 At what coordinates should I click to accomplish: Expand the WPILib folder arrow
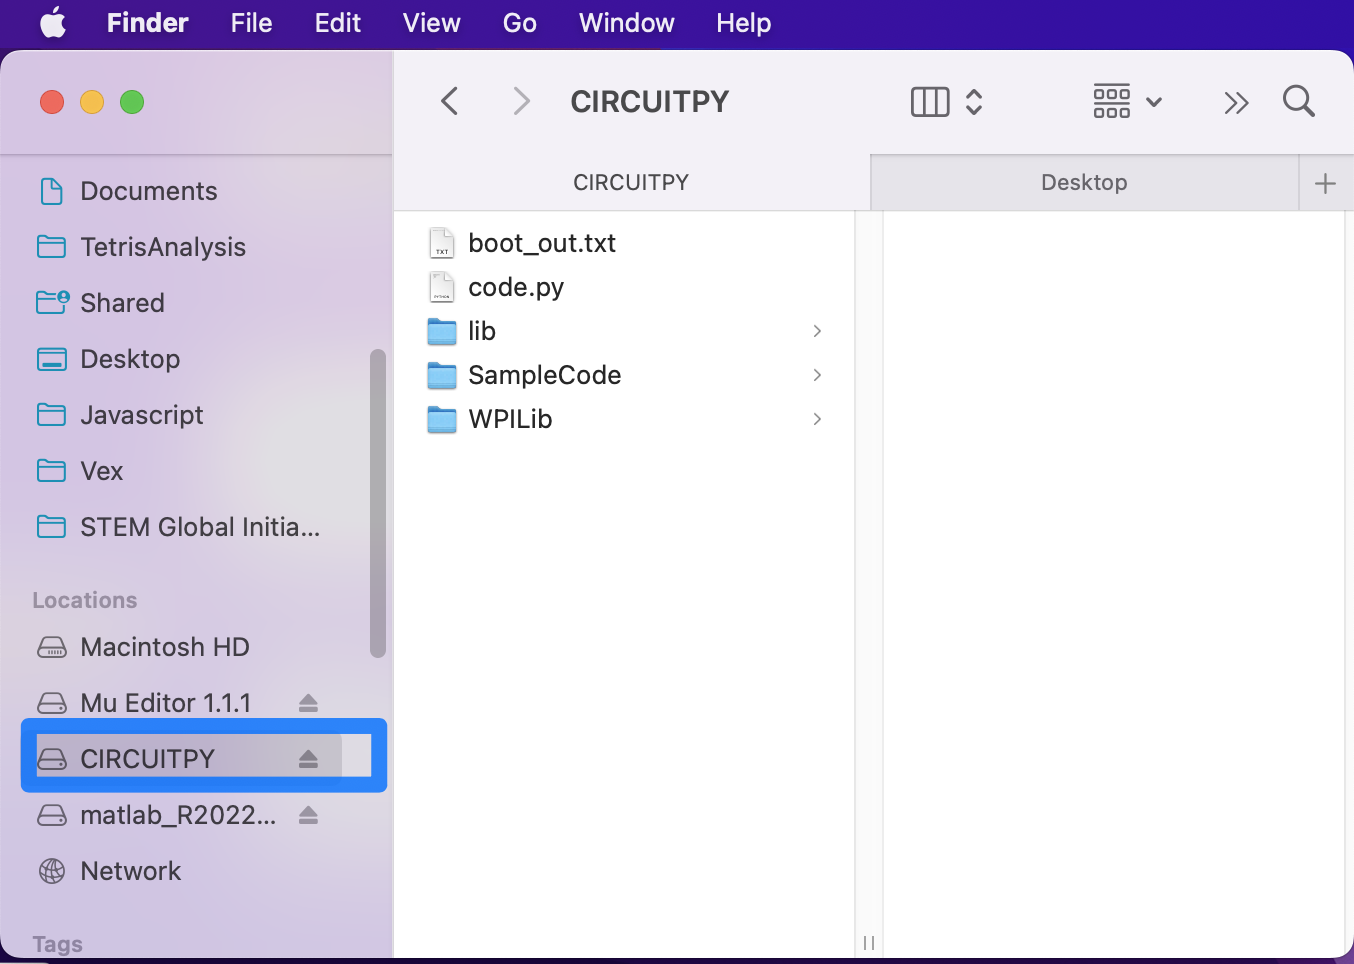click(817, 419)
